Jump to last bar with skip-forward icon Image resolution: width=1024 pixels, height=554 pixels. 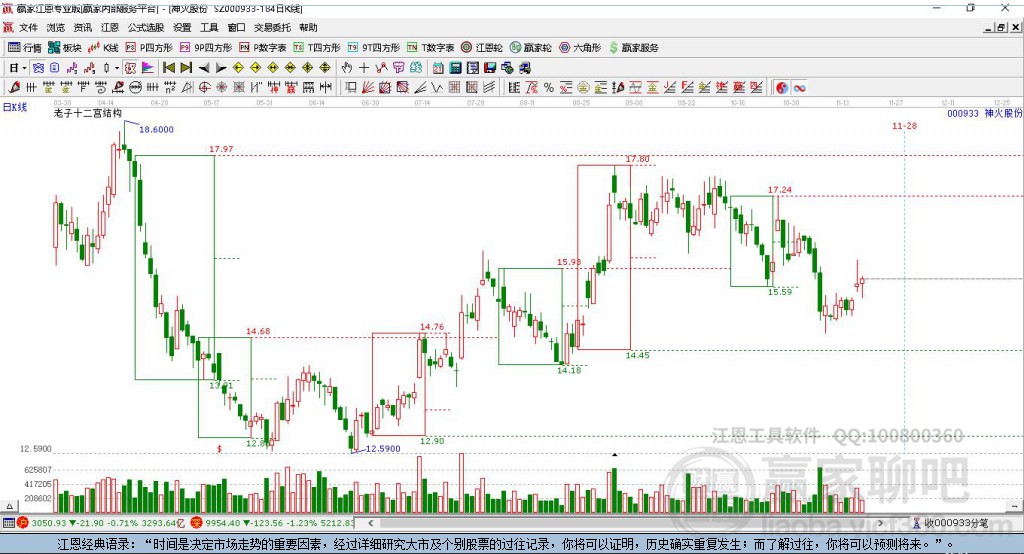[186, 68]
